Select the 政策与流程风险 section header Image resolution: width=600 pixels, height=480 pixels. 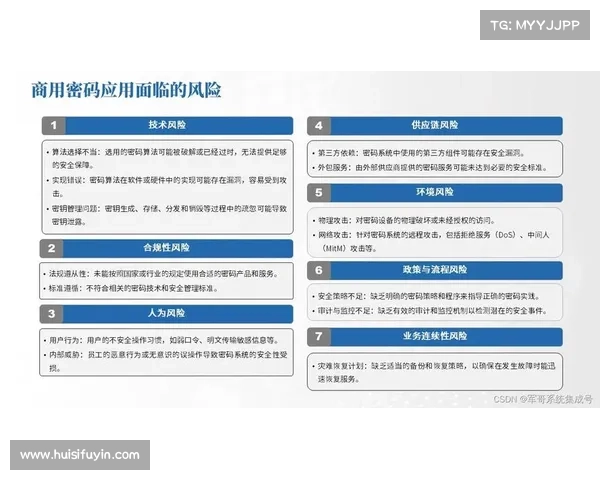[x=435, y=270]
